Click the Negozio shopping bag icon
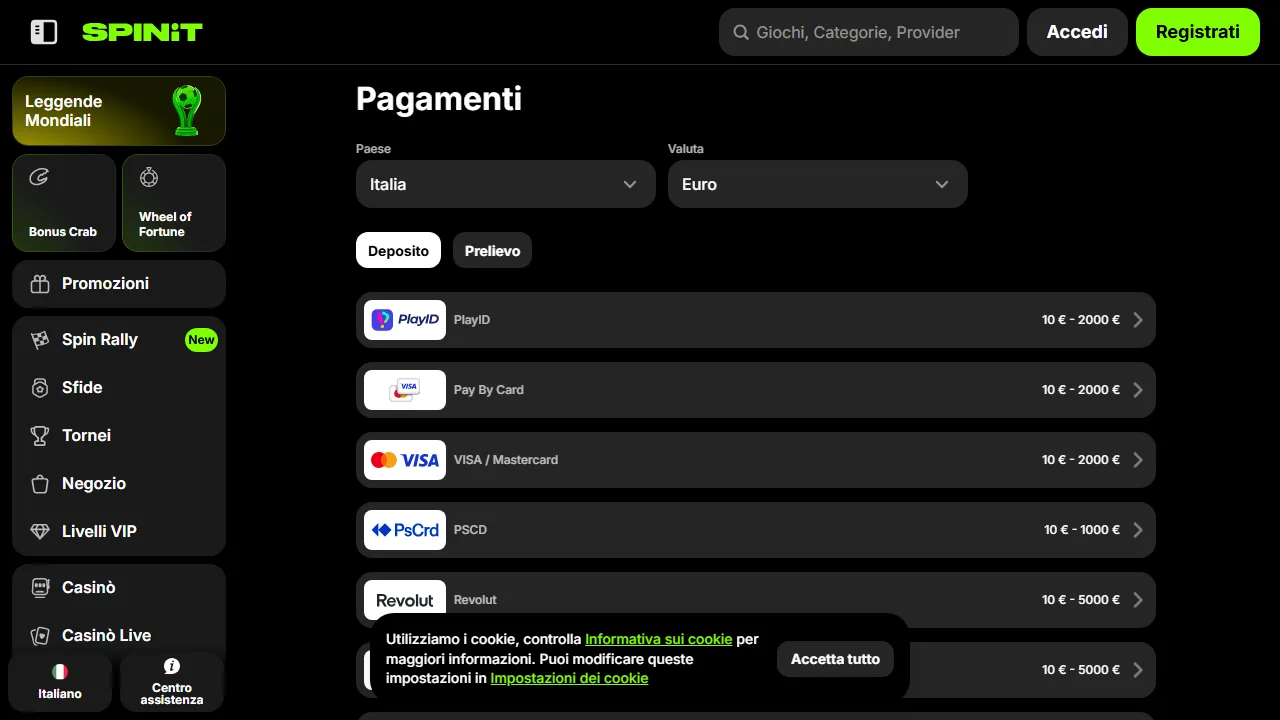The width and height of the screenshot is (1280, 720). [40, 484]
